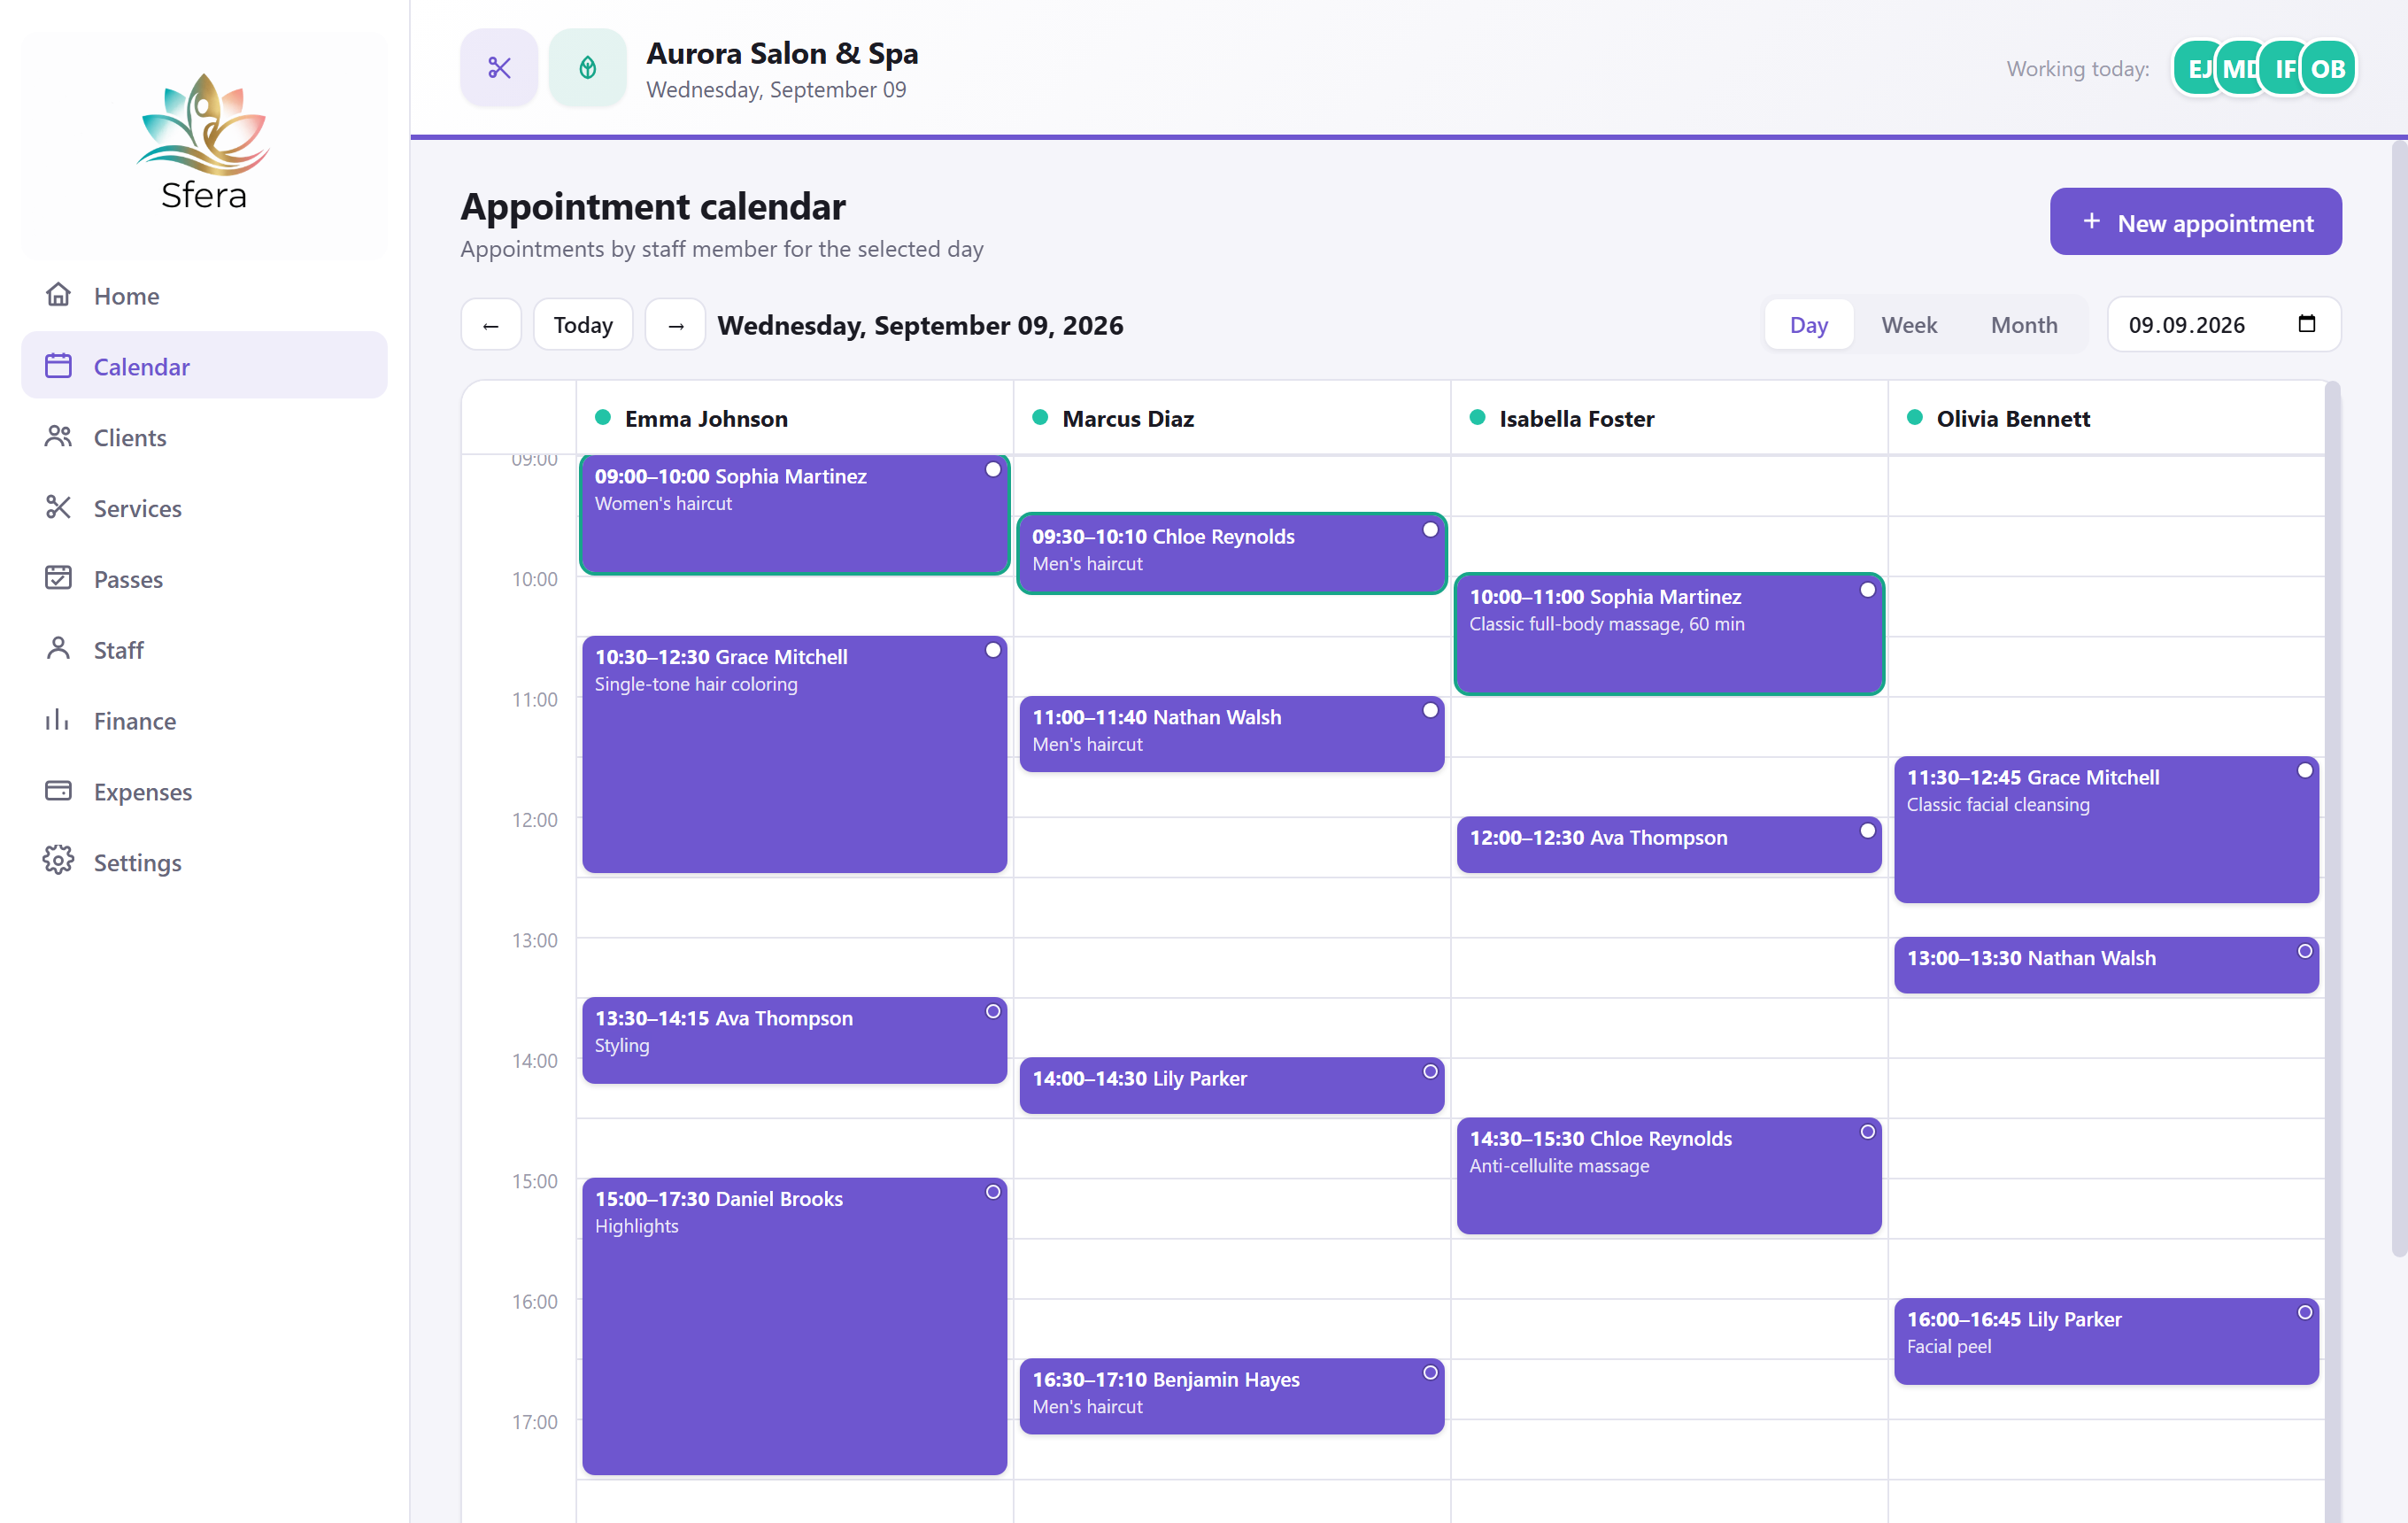
Task: Click the IF staff avatar
Action: click(2283, 69)
